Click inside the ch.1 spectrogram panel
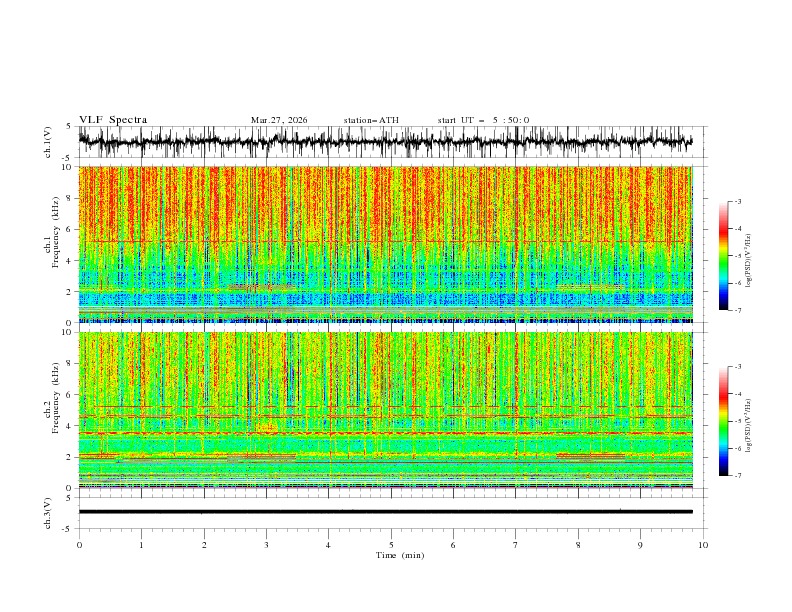792x612 pixels. 386,244
